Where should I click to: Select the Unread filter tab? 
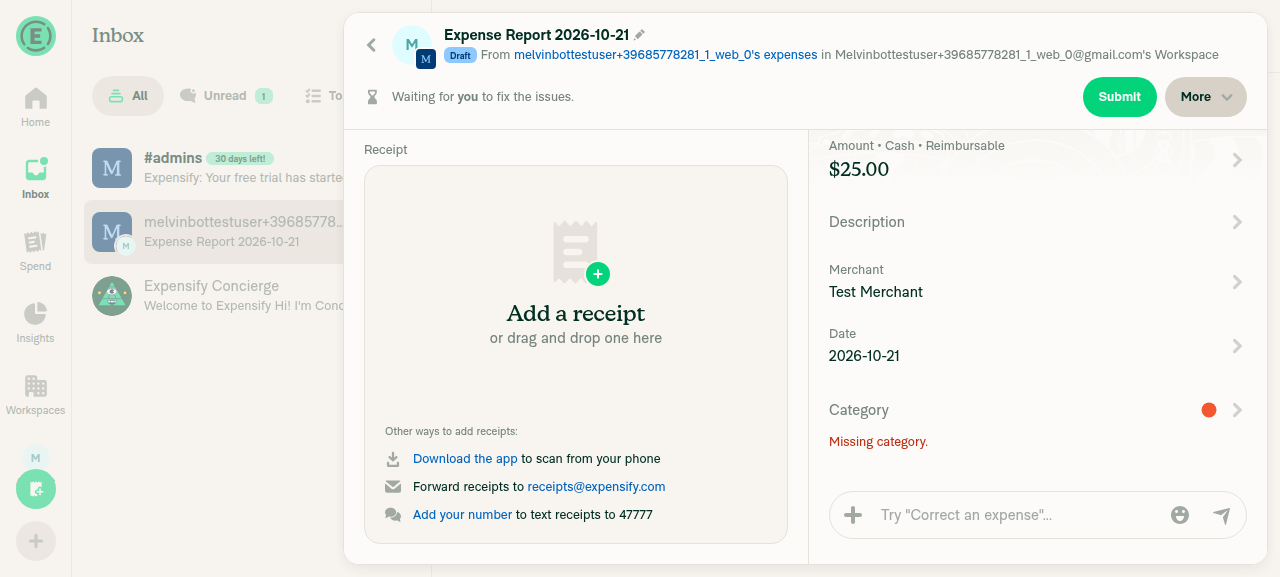click(226, 96)
